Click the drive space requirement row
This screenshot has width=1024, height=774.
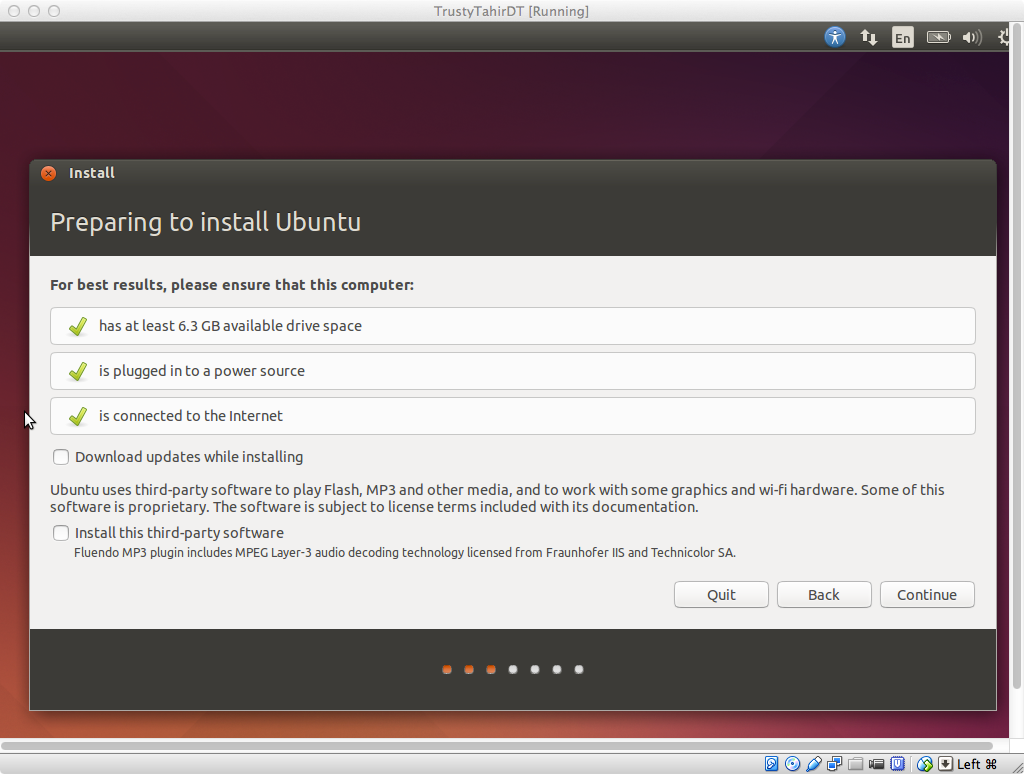[x=513, y=326]
